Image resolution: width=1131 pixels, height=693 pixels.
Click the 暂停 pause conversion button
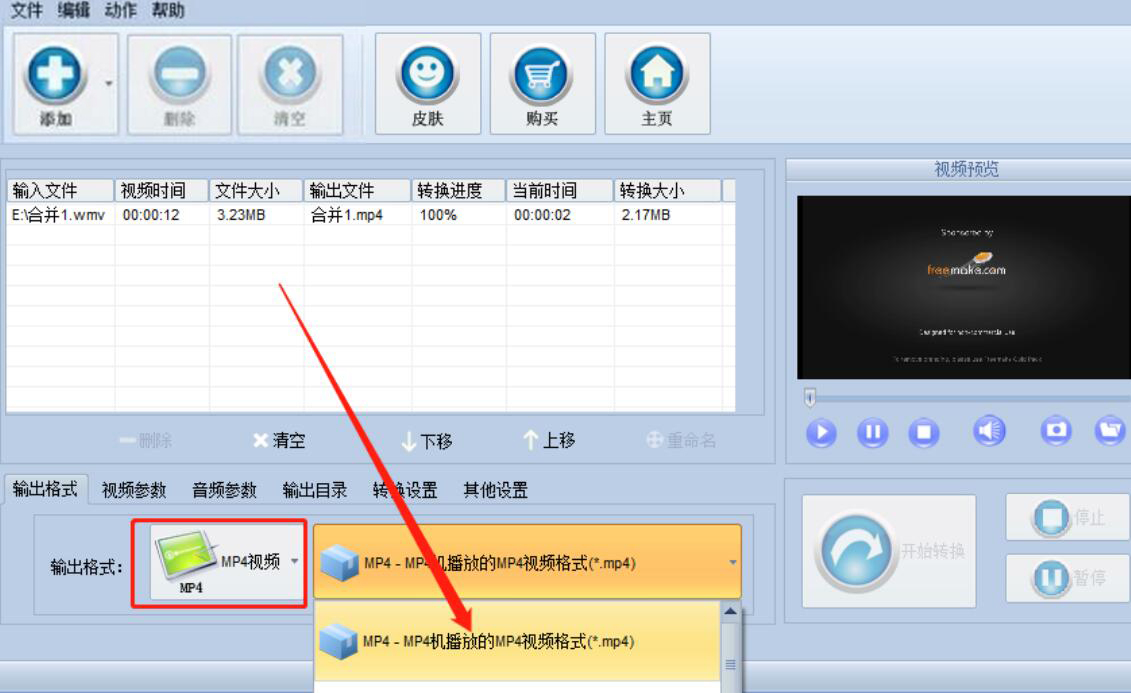pyautogui.click(x=1068, y=578)
